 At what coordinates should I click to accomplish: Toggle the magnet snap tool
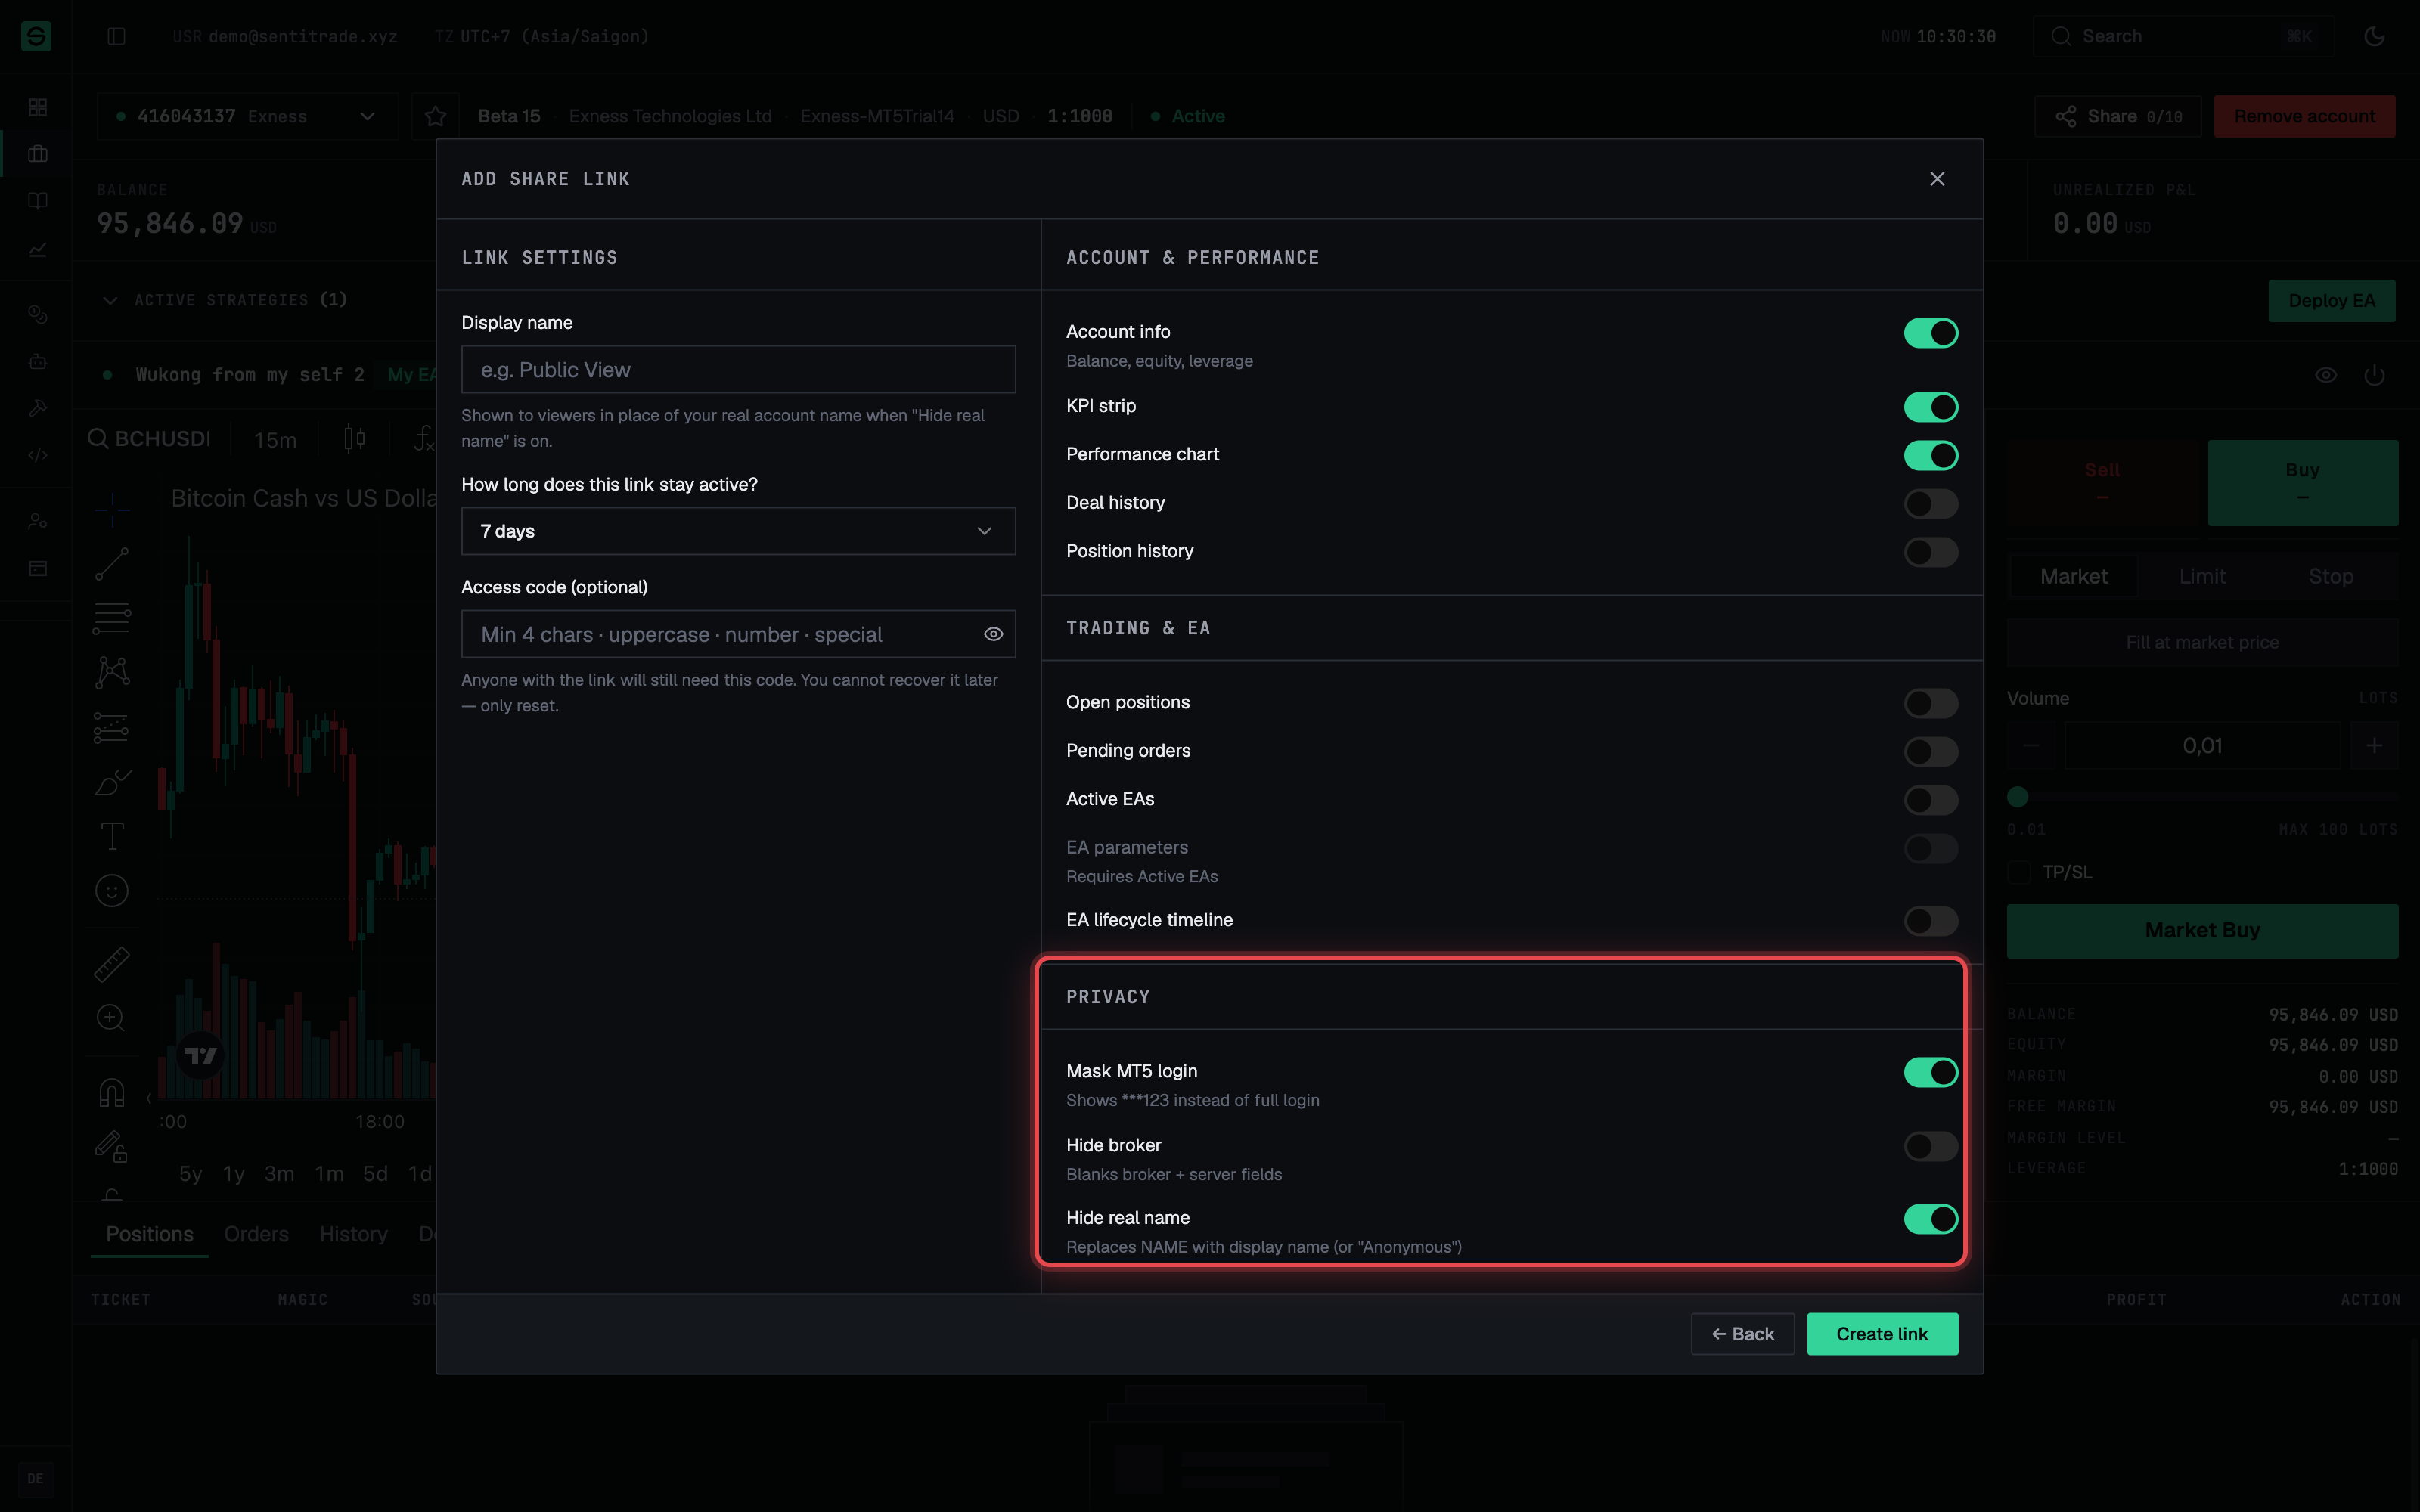[112, 1091]
